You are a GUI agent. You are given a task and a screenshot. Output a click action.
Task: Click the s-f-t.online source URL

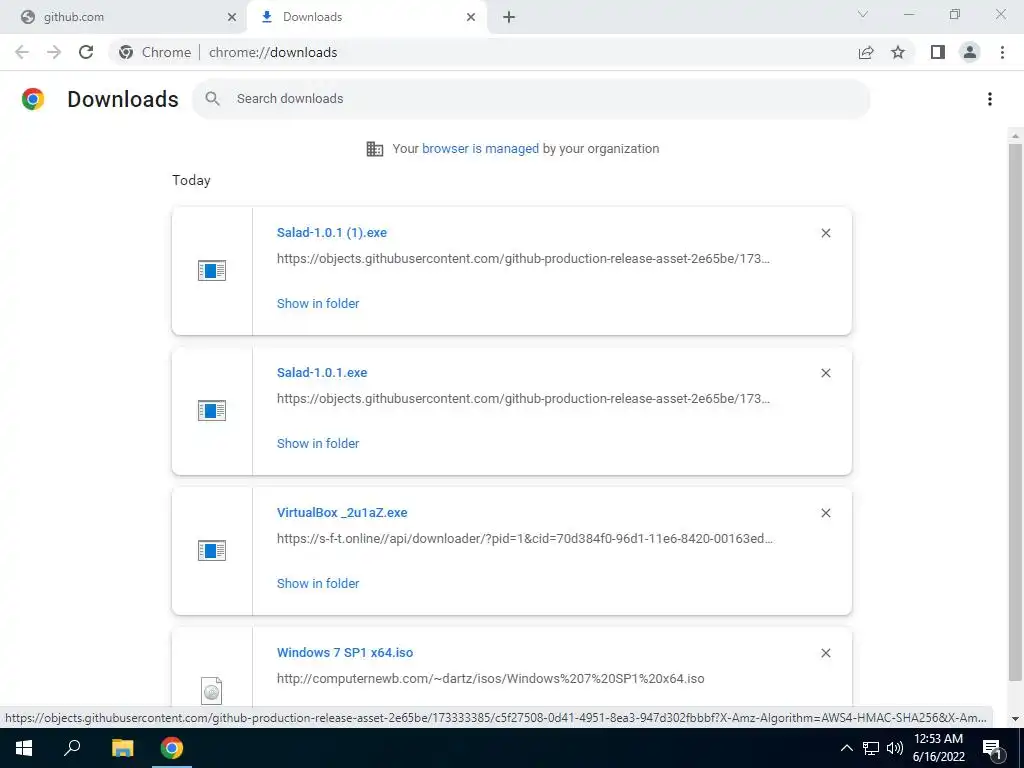(x=525, y=539)
